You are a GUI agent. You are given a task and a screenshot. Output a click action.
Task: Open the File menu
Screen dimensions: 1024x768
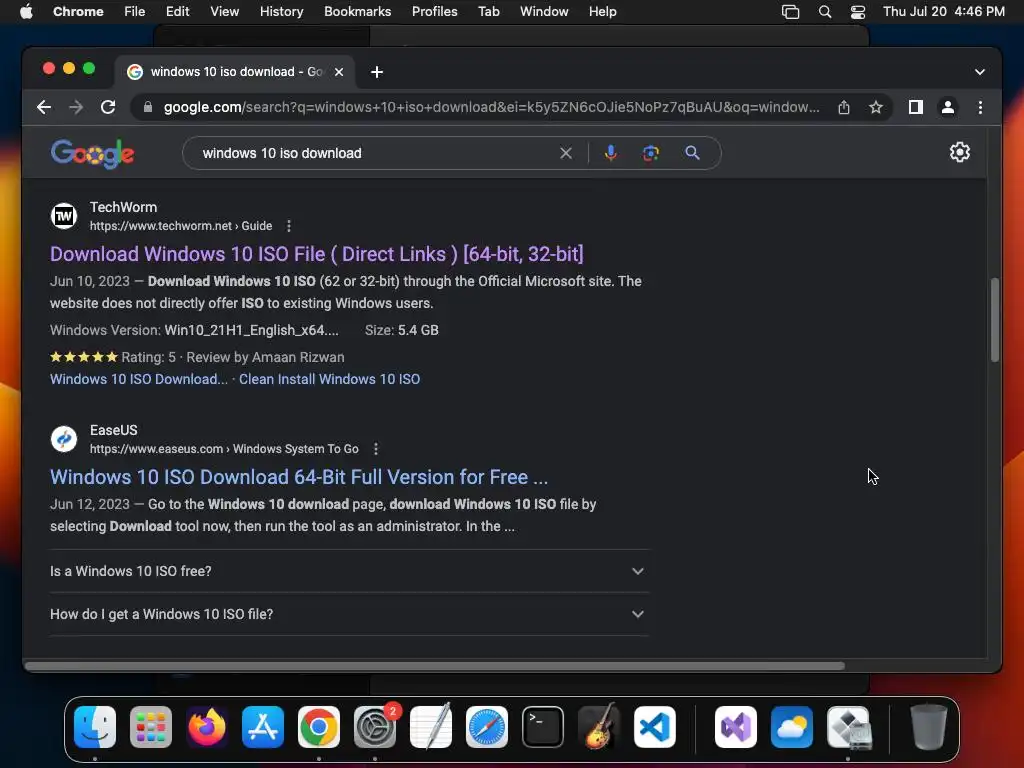135,12
